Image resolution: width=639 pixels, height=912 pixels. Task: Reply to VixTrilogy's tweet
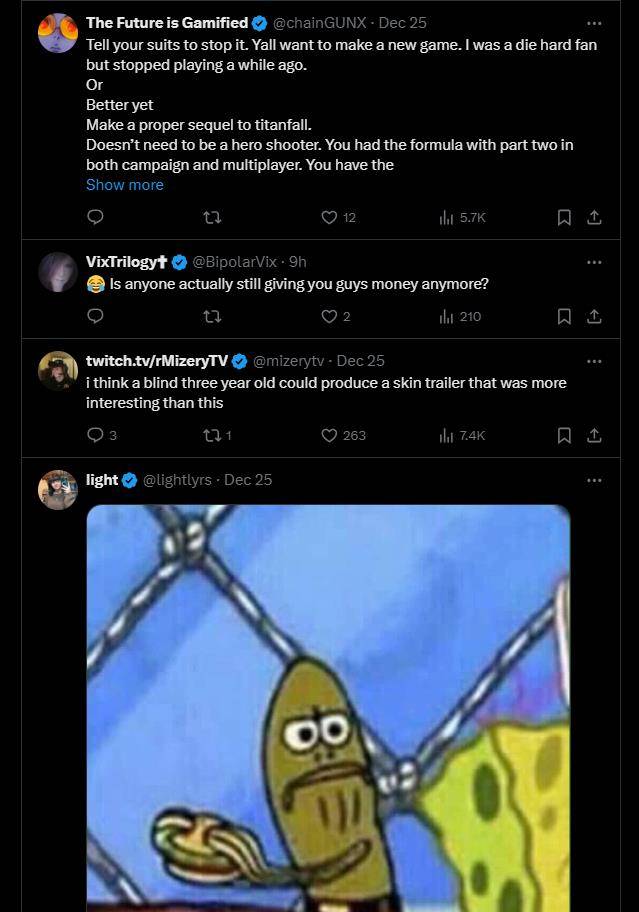pyautogui.click(x=95, y=316)
